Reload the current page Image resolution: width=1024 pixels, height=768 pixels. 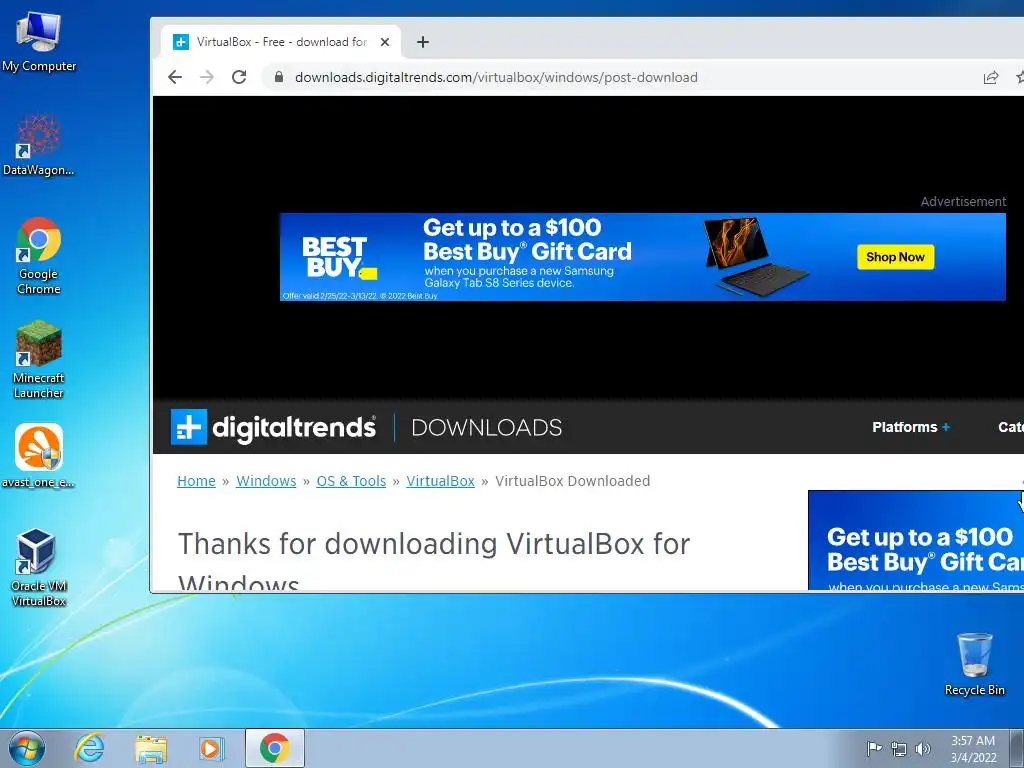(x=239, y=77)
